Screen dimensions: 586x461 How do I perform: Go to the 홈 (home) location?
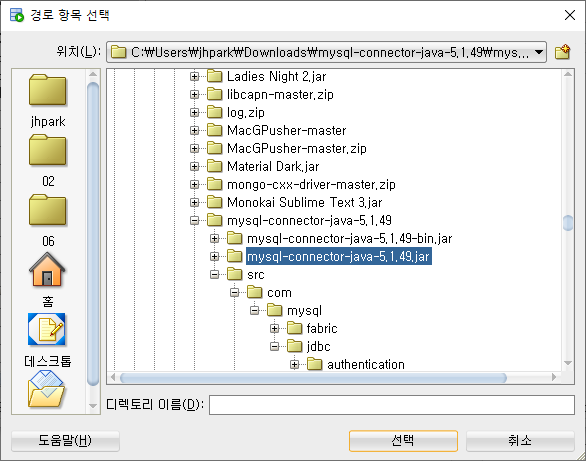(x=47, y=280)
